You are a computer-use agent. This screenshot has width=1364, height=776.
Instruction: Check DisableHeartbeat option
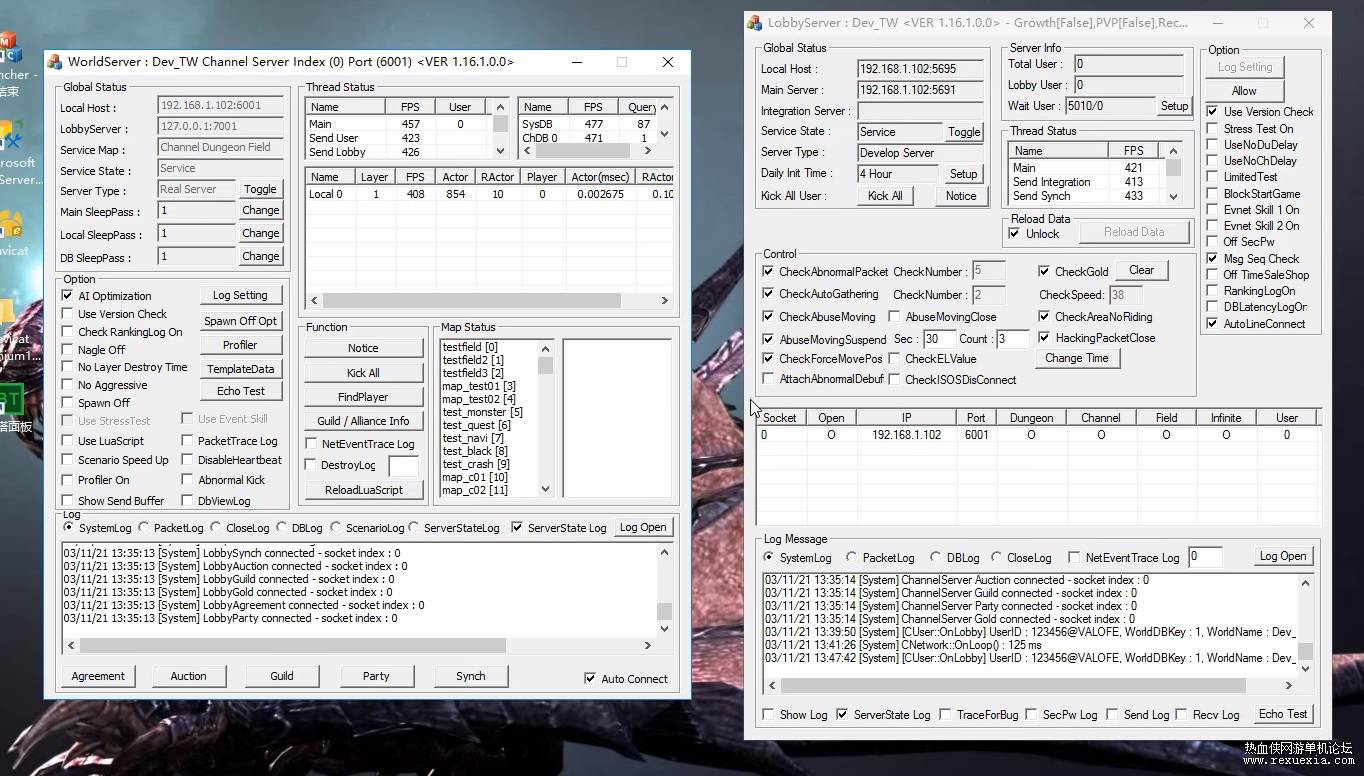pyautogui.click(x=187, y=460)
